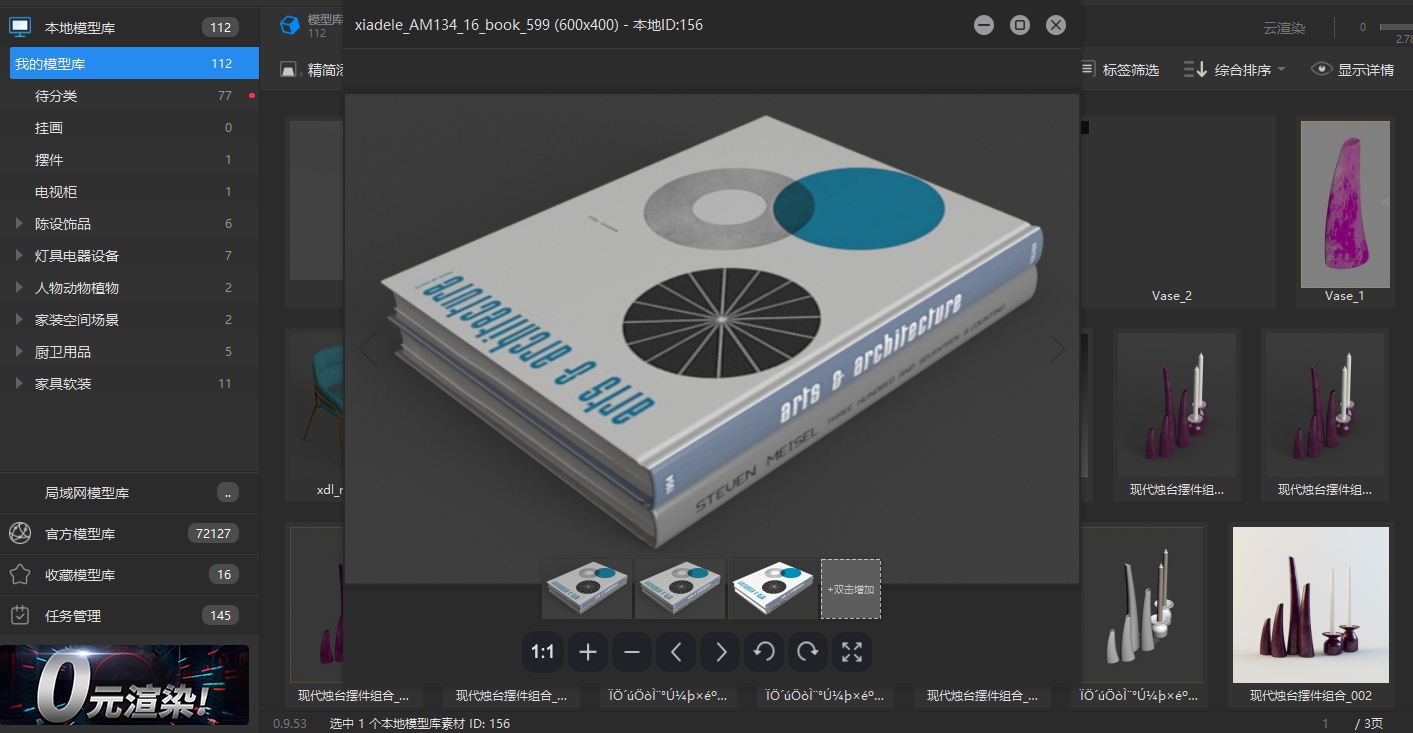Image resolution: width=1413 pixels, height=733 pixels.
Task: Zoom out with the minus button
Action: click(632, 653)
